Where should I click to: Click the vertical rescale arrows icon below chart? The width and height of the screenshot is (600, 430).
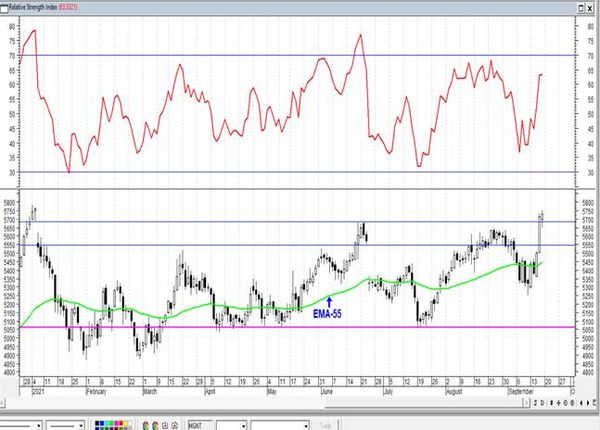pyautogui.click(x=552, y=402)
